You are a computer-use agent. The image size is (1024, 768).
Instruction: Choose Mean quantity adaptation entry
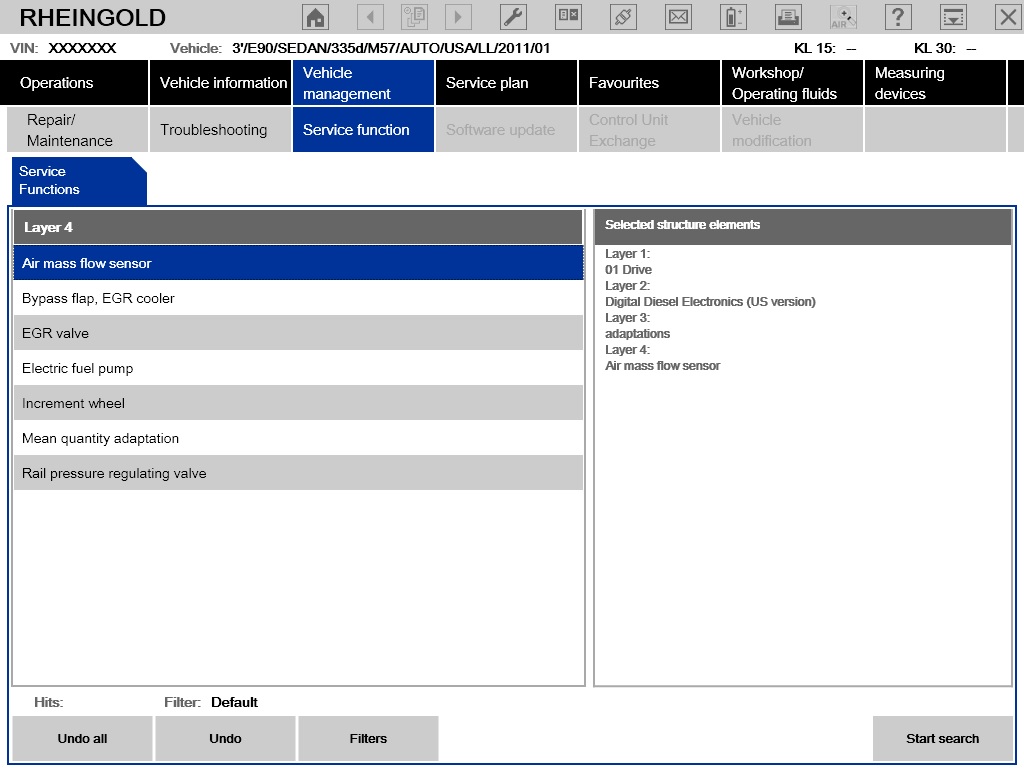pyautogui.click(x=298, y=438)
